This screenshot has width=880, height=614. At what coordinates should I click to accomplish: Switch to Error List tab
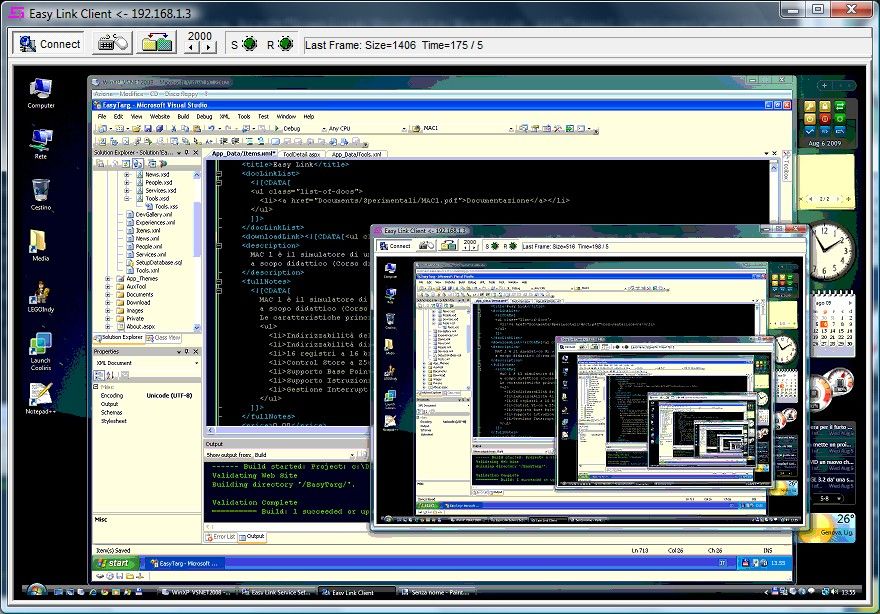pyautogui.click(x=221, y=537)
